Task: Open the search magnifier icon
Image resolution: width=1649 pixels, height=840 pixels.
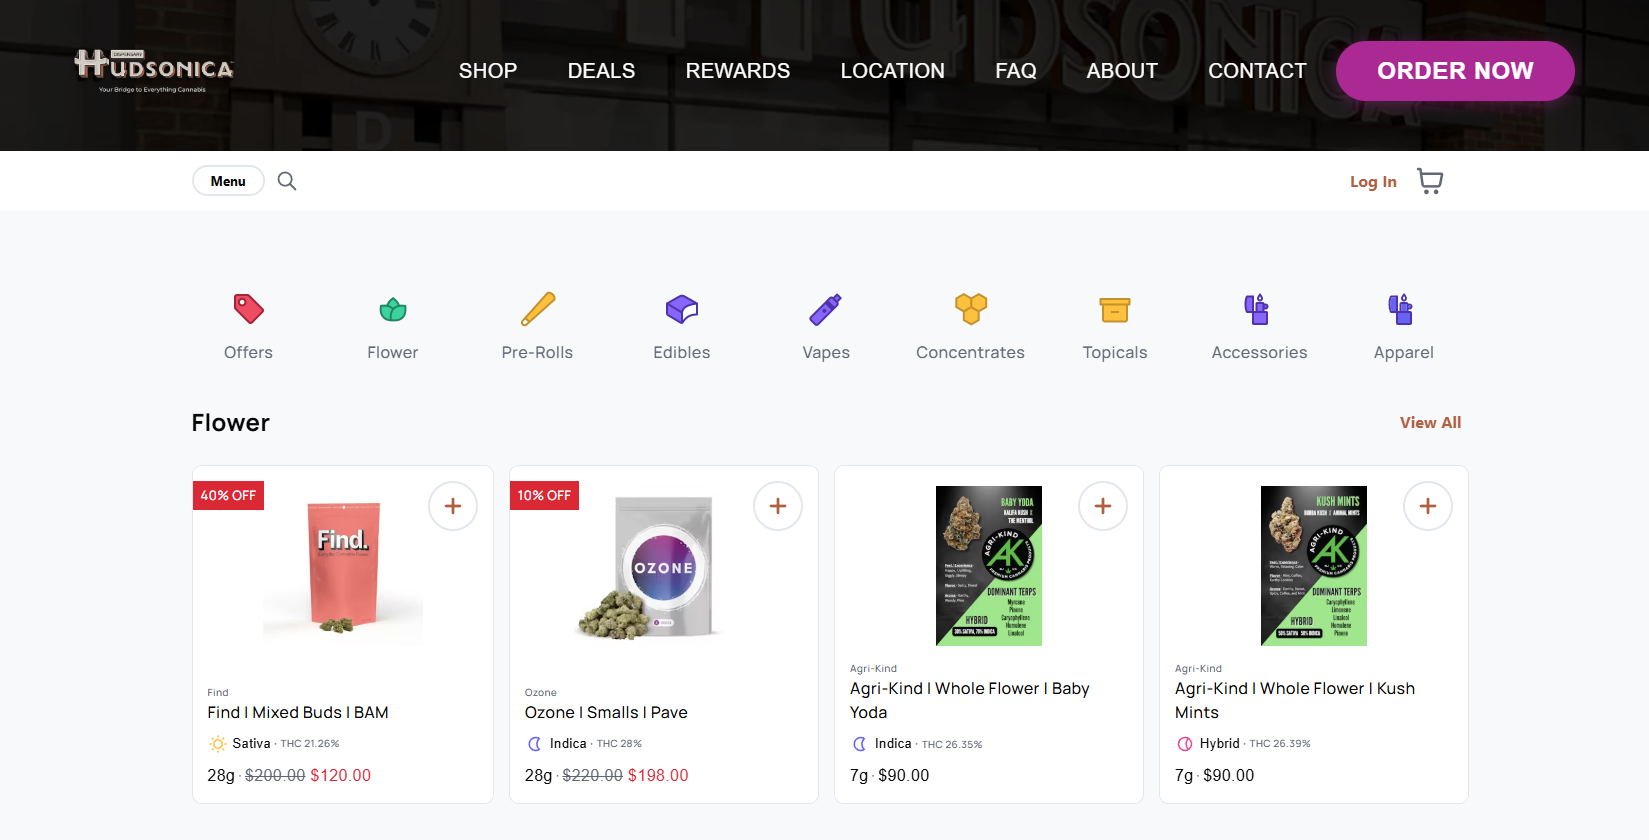Action: click(x=287, y=181)
